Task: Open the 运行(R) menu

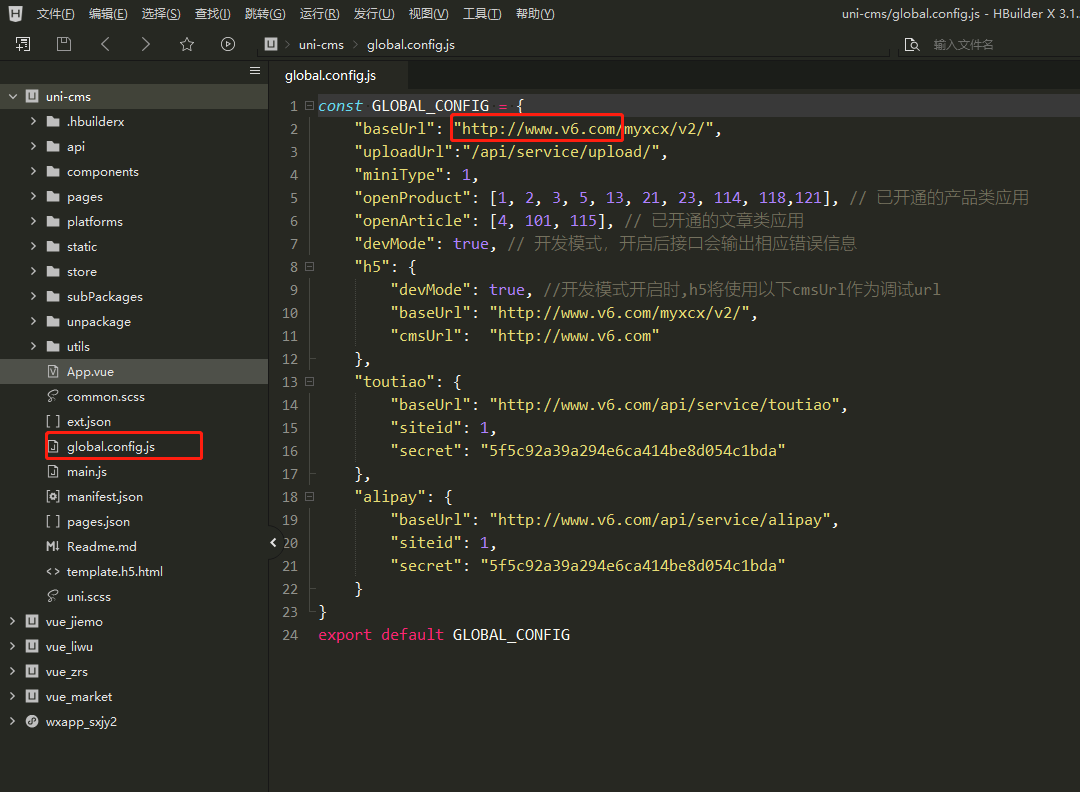Action: (318, 14)
